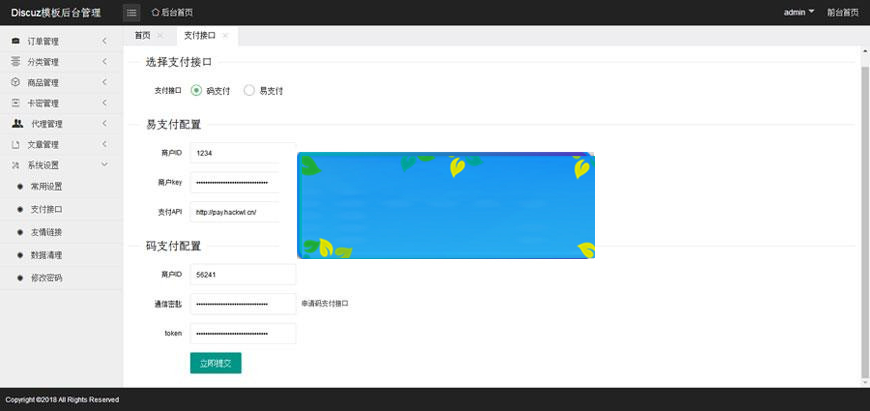This screenshot has width=870, height=411.
Task: Click the 代理管理 people icon in the sidebar
Action: pyautogui.click(x=17, y=124)
